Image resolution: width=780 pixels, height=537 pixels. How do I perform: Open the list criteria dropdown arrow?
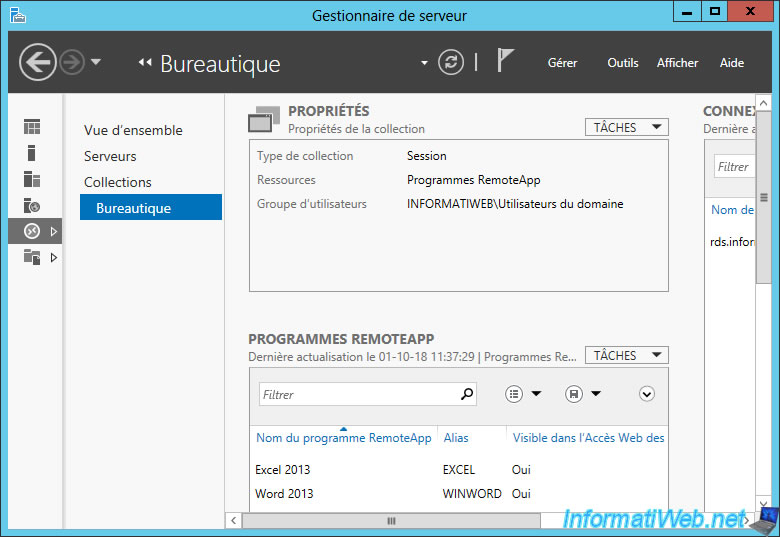(x=536, y=394)
